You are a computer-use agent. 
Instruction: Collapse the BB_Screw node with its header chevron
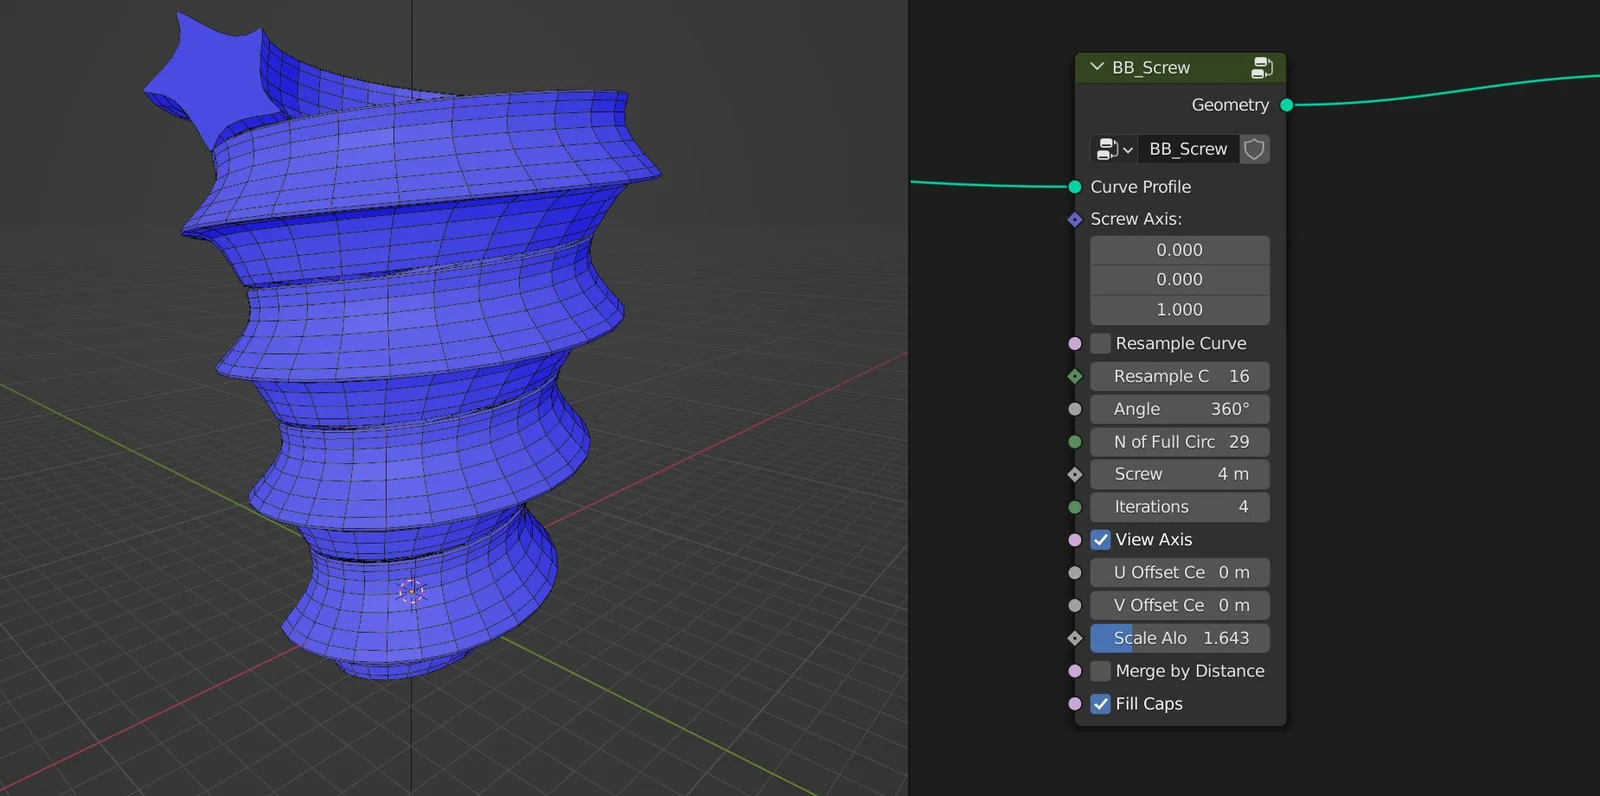[1097, 67]
